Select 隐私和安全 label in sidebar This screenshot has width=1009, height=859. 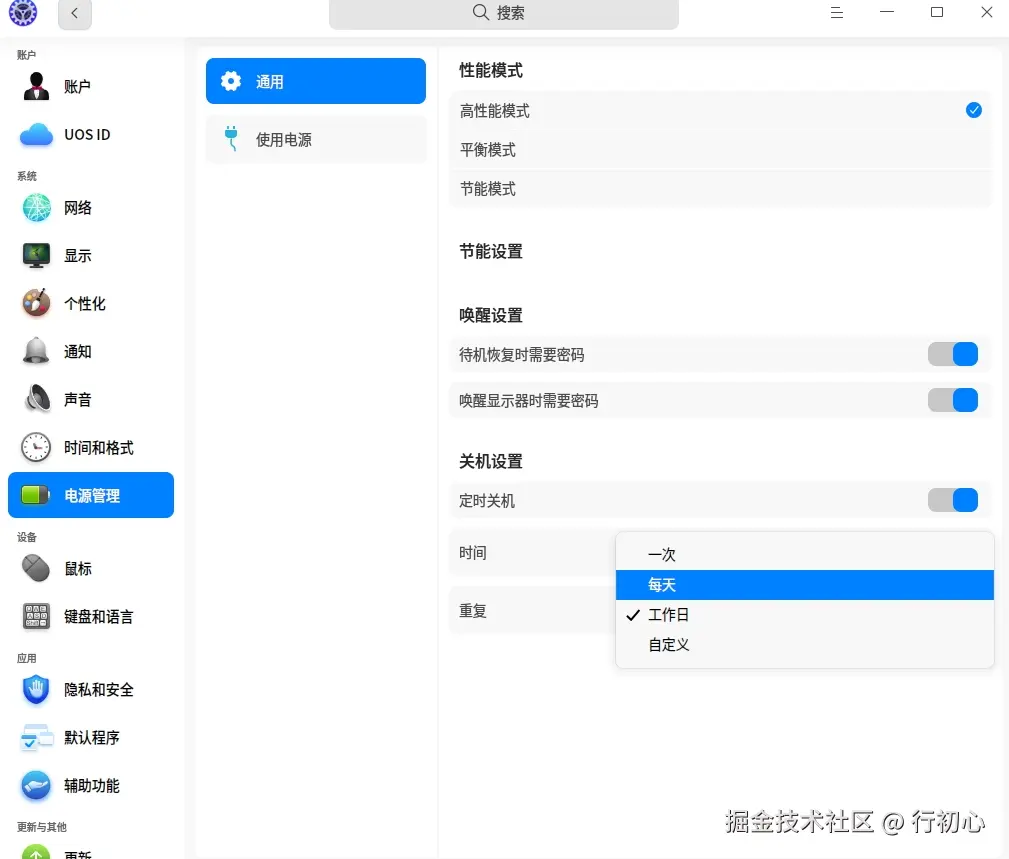point(98,690)
